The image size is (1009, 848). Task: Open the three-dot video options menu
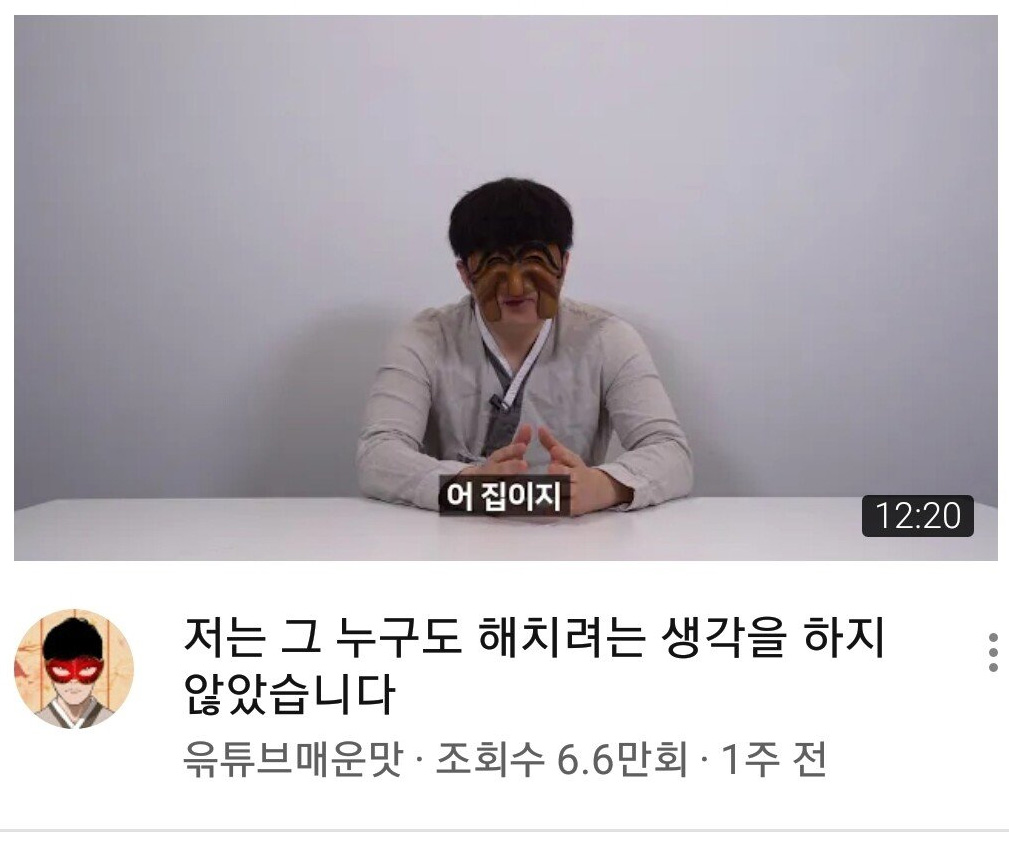[x=993, y=652]
